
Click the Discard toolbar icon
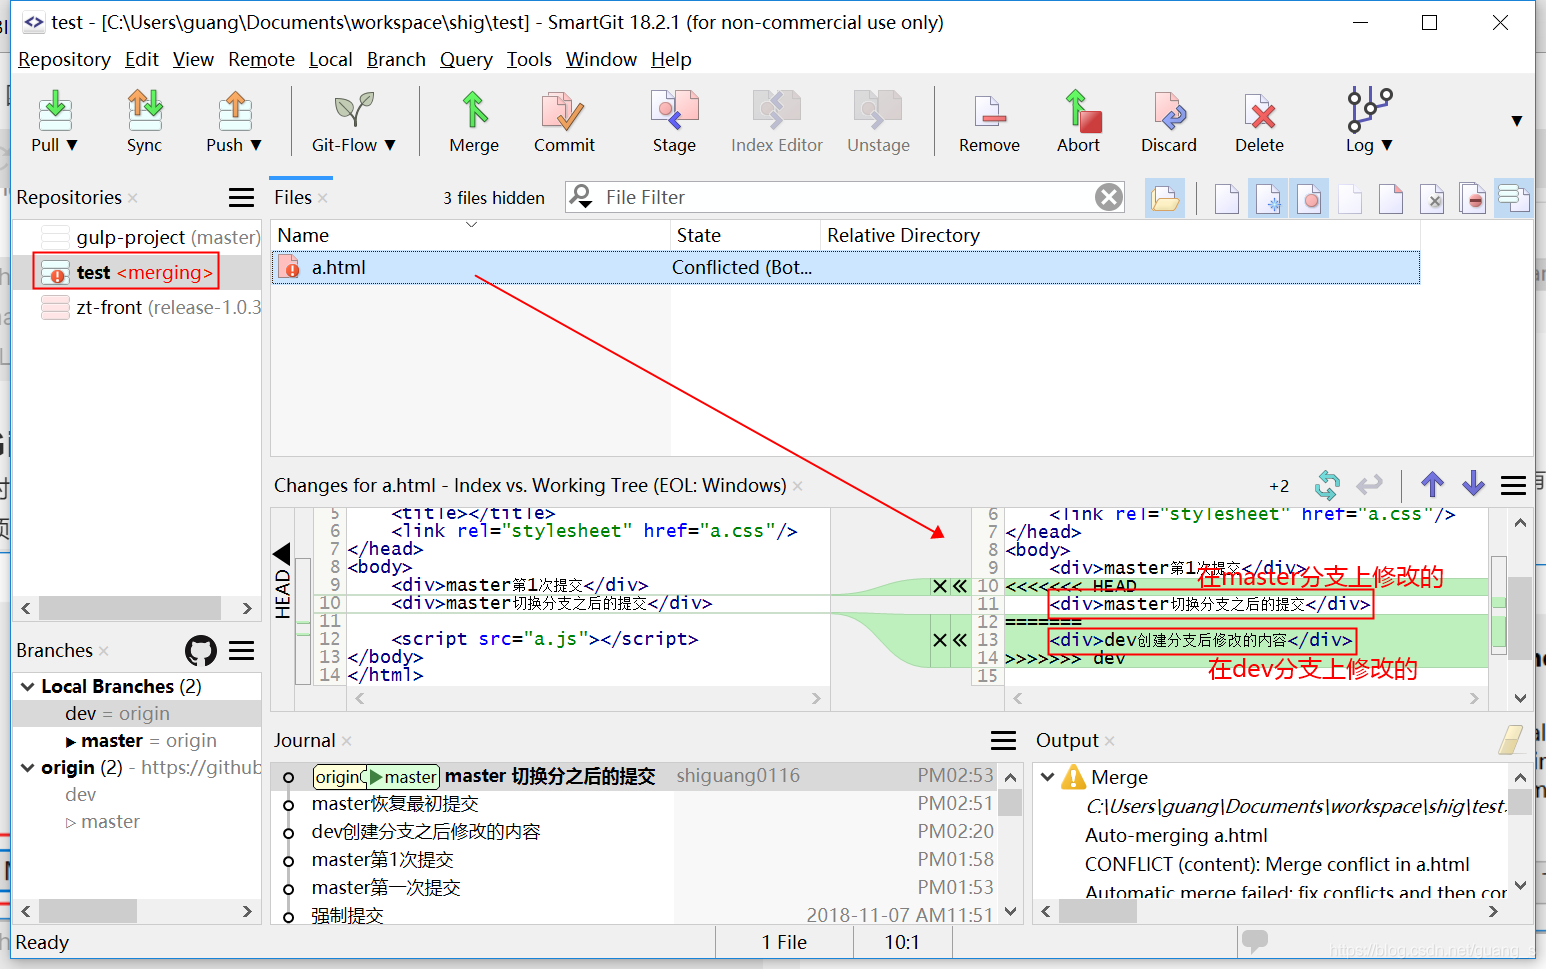1169,110
